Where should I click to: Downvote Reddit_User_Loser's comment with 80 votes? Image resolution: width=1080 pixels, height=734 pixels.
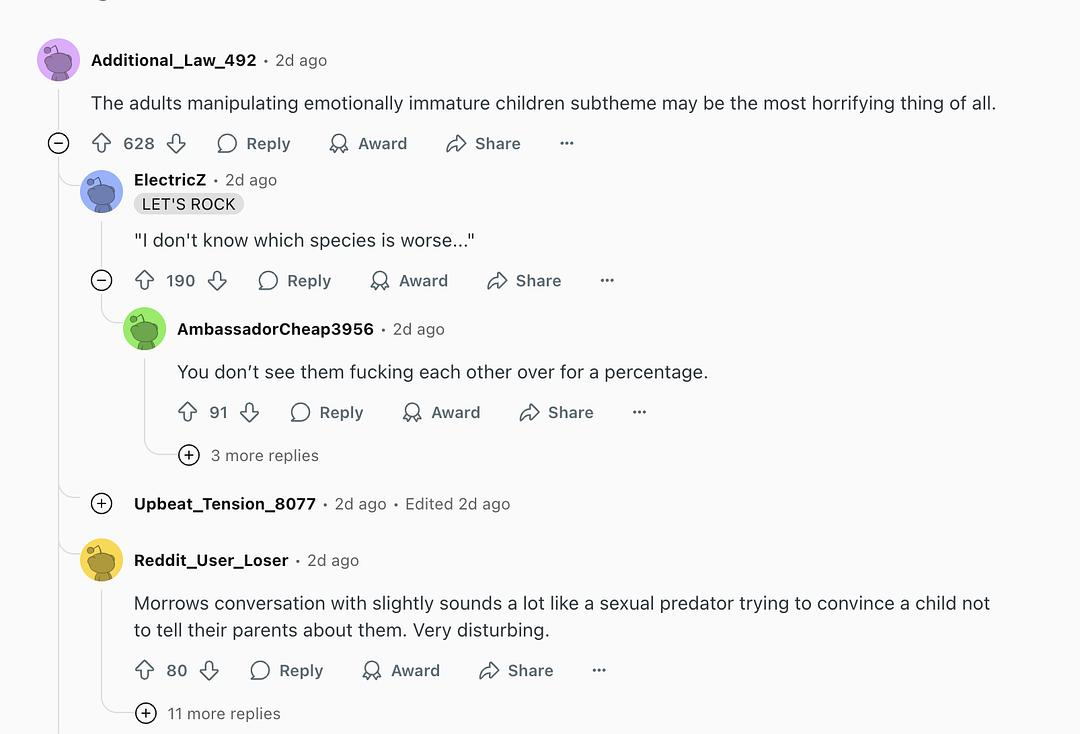pyautogui.click(x=209, y=670)
